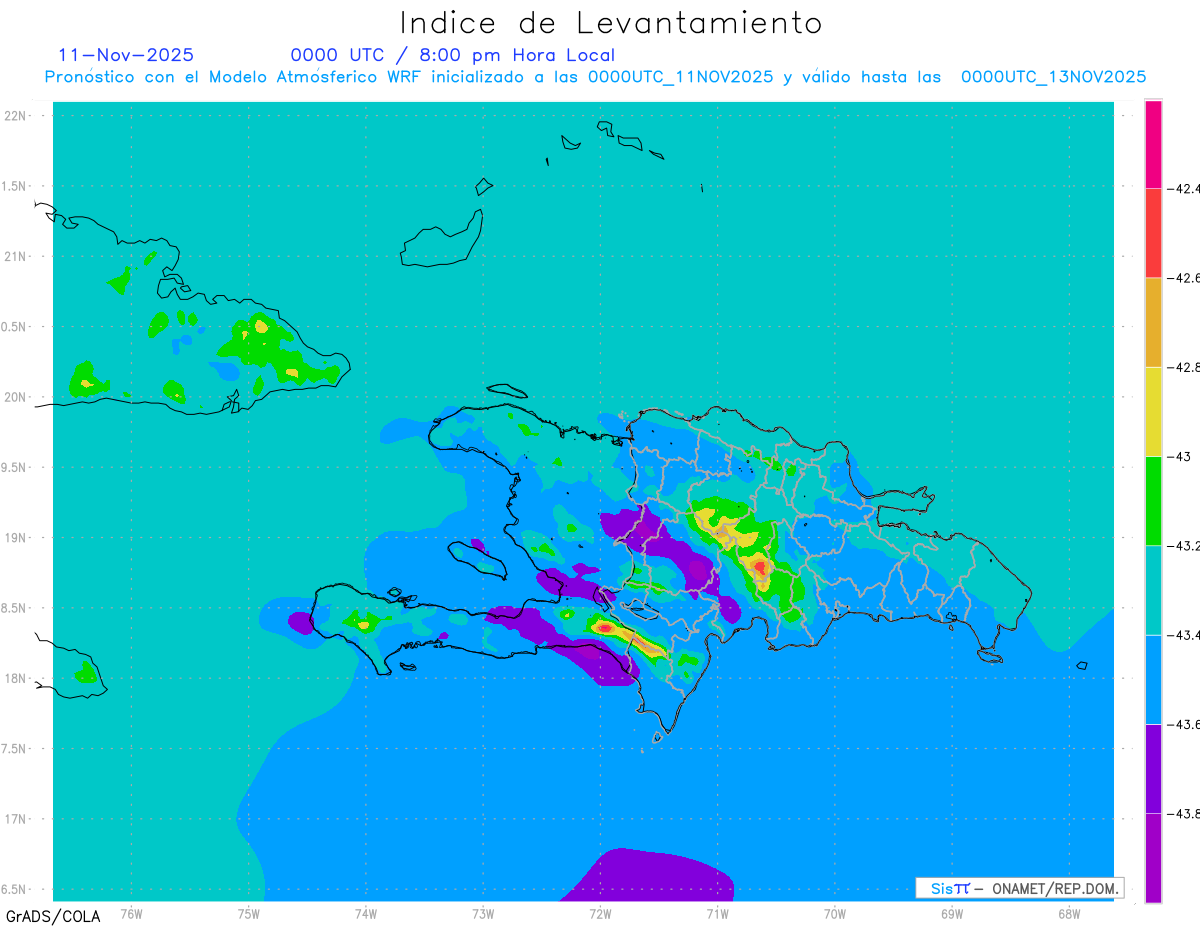Click the '11-Nov-2025' date text
This screenshot has width=1200, height=927.
126,55
